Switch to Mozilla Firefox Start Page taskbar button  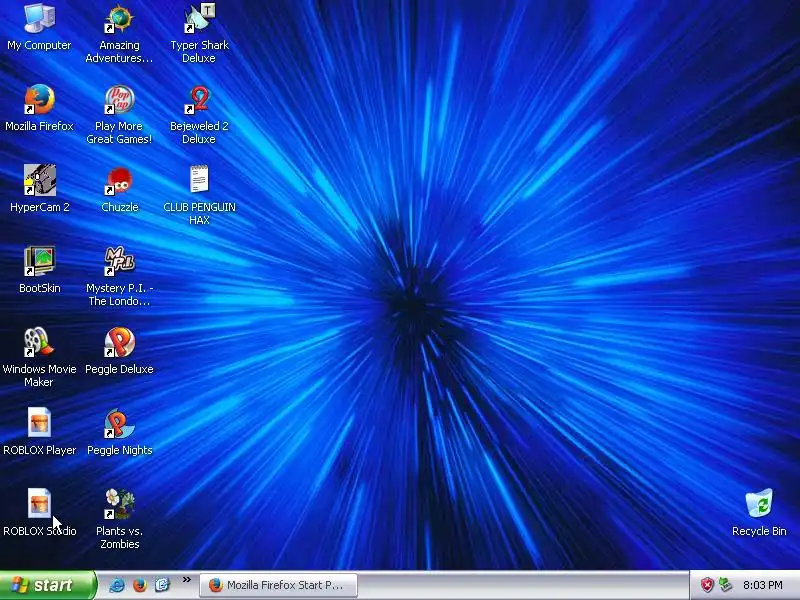(x=279, y=585)
